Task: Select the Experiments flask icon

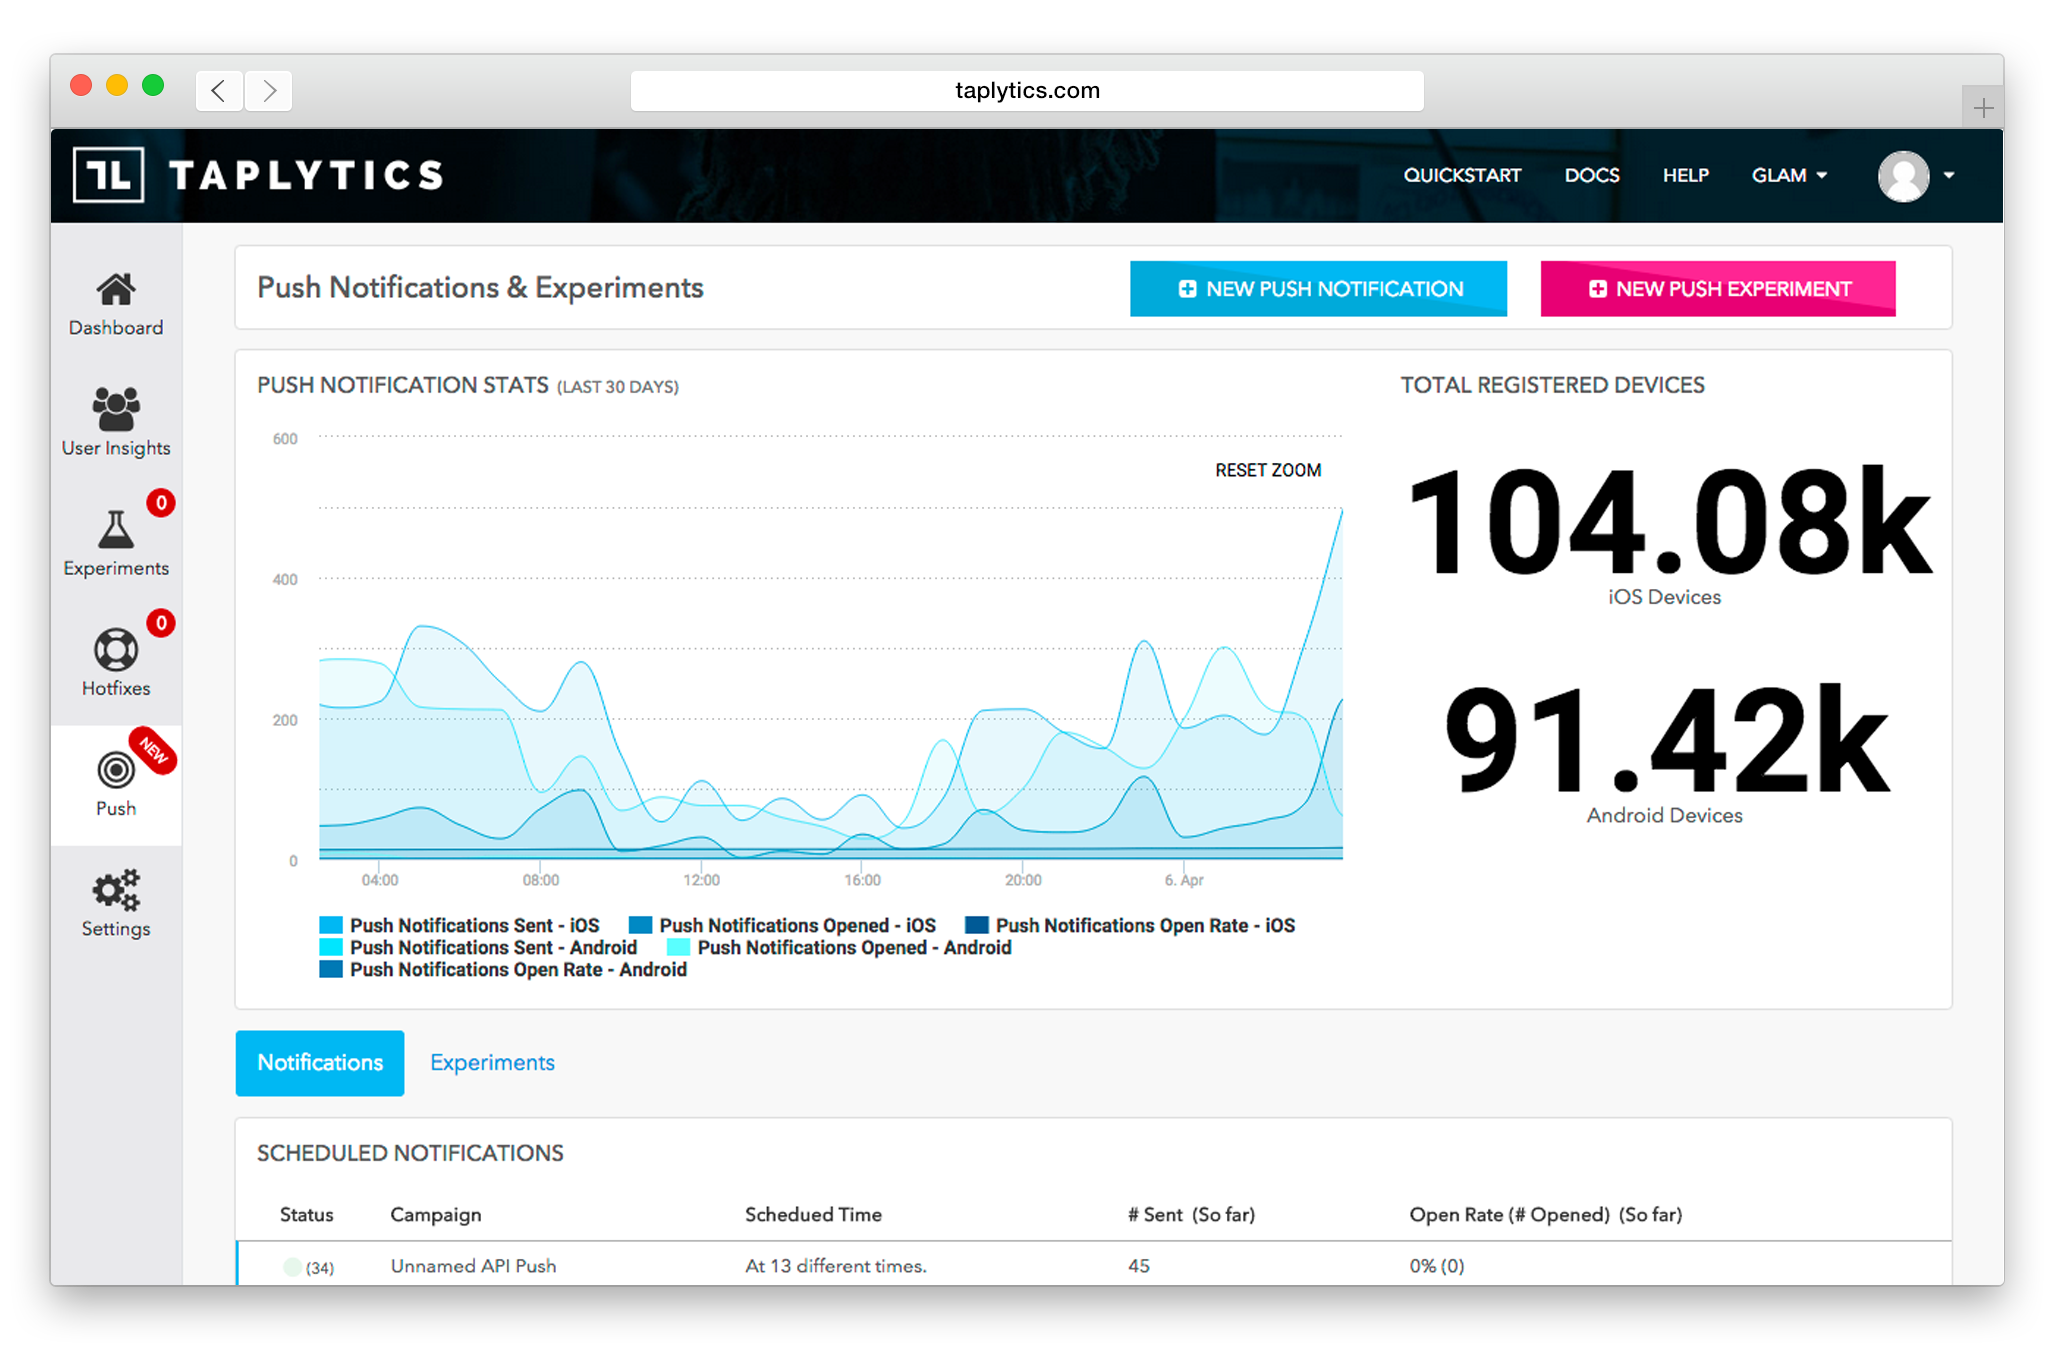Action: (116, 530)
